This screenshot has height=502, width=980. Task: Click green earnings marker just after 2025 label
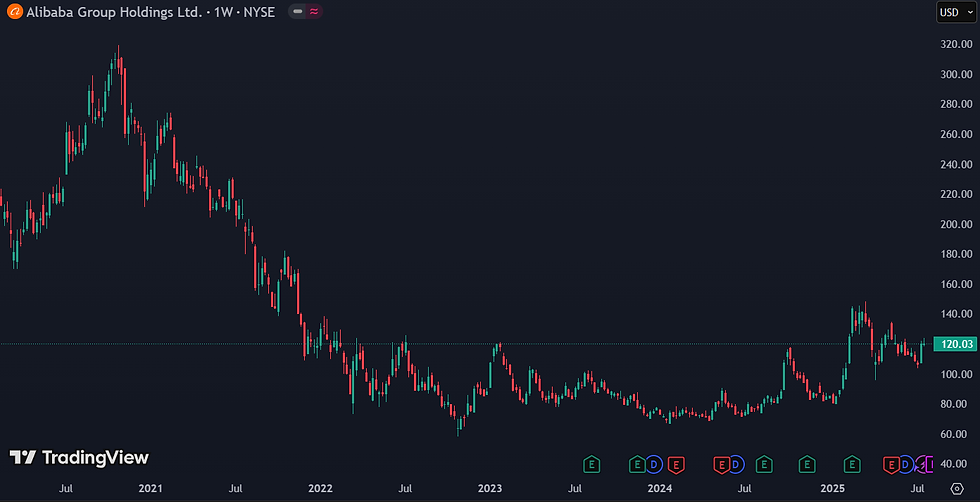pyautogui.click(x=852, y=464)
